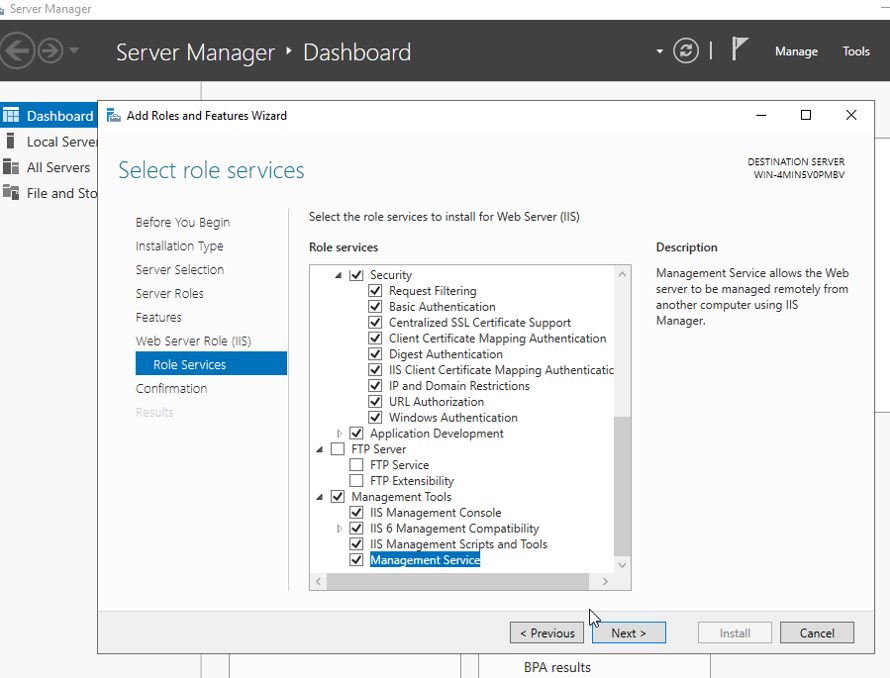Click the Local Server icon in sidebar
890x678 pixels.
point(10,140)
